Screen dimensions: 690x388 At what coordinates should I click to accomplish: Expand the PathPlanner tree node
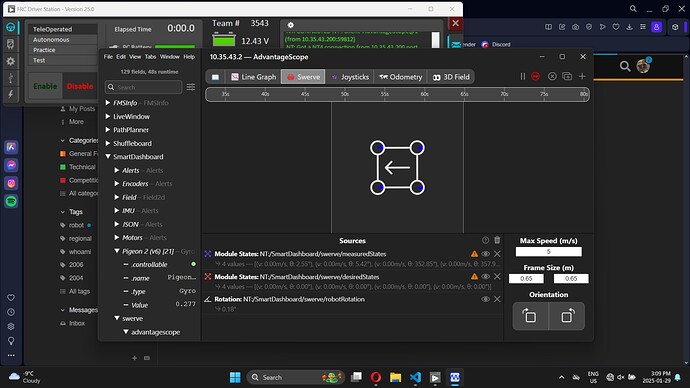point(107,130)
